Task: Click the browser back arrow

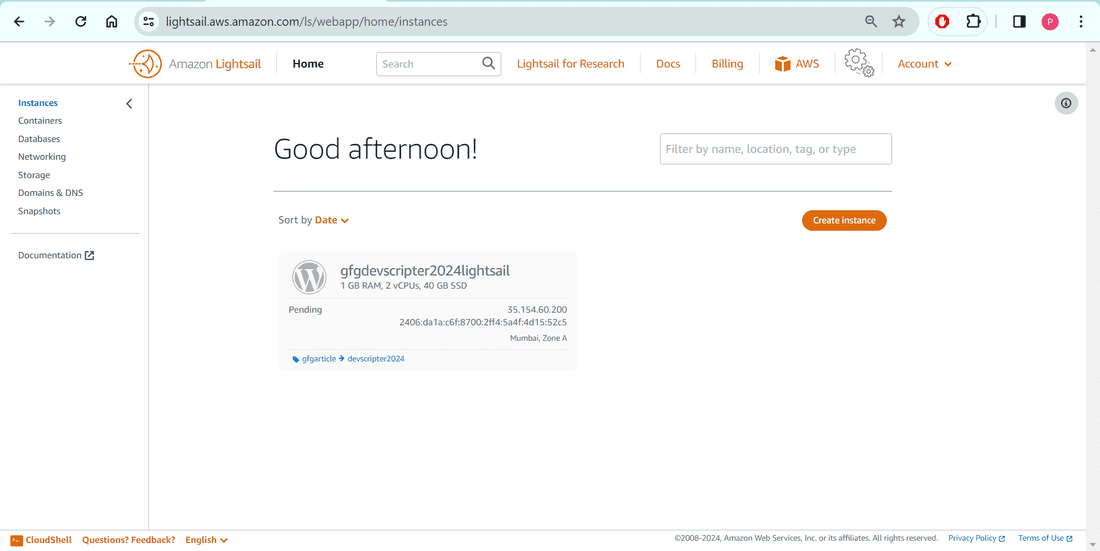Action: [19, 22]
